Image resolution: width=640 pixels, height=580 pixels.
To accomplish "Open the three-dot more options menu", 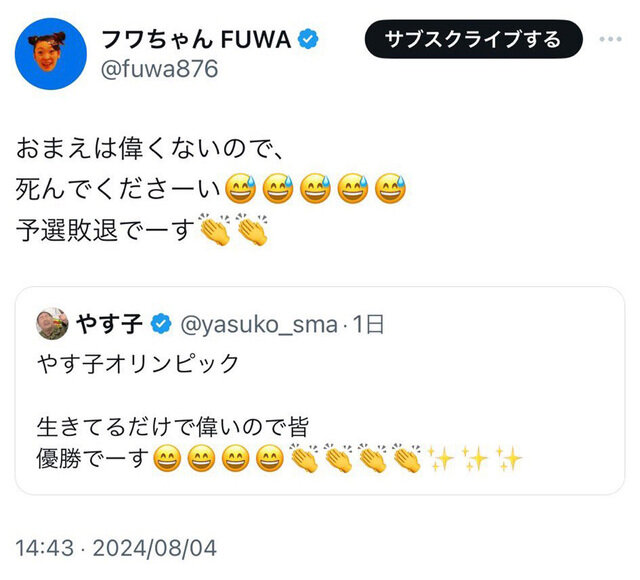I will click(612, 39).
